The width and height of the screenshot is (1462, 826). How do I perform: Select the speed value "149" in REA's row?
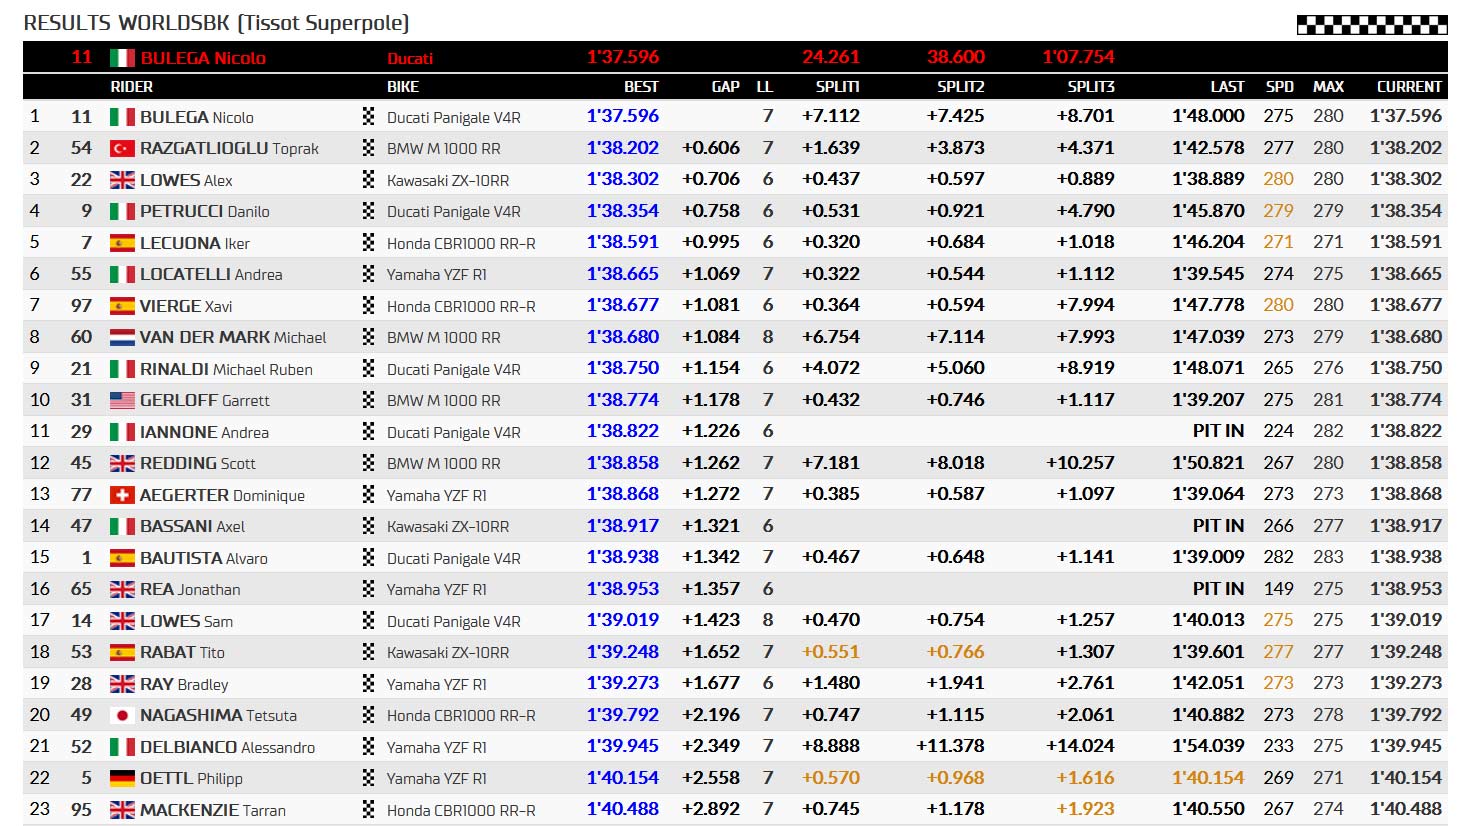[x=1279, y=589]
